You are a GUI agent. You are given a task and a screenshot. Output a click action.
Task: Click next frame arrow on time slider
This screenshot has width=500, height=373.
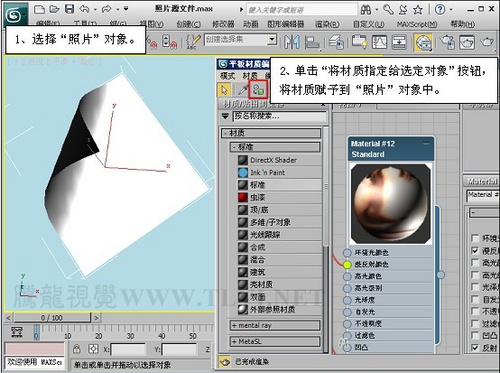[96, 318]
